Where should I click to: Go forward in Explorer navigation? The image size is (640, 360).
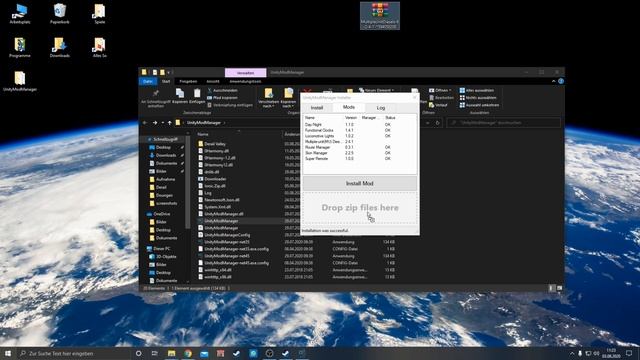click(x=155, y=123)
